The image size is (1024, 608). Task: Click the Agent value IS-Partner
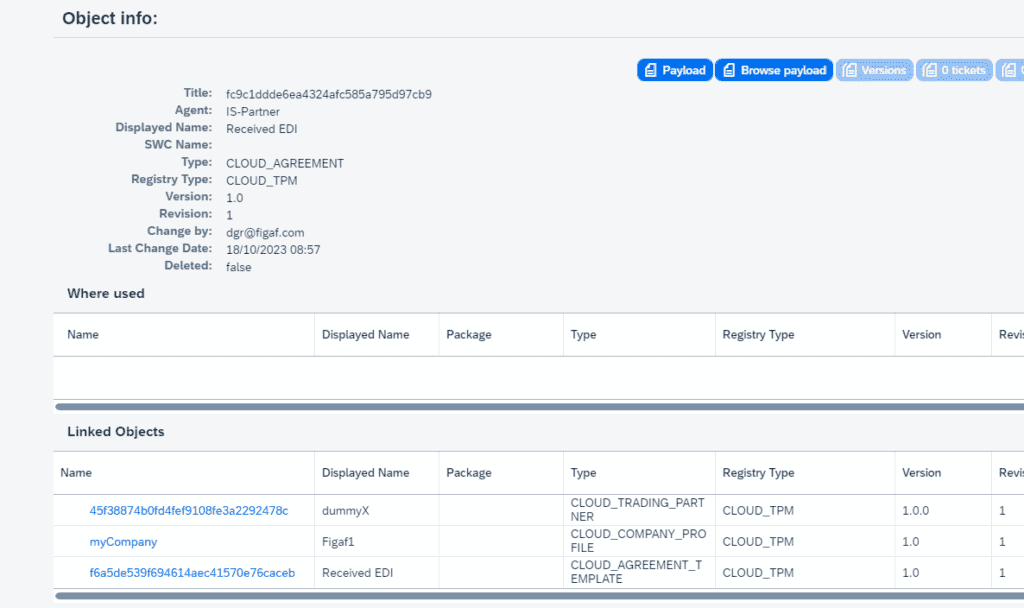[253, 112]
